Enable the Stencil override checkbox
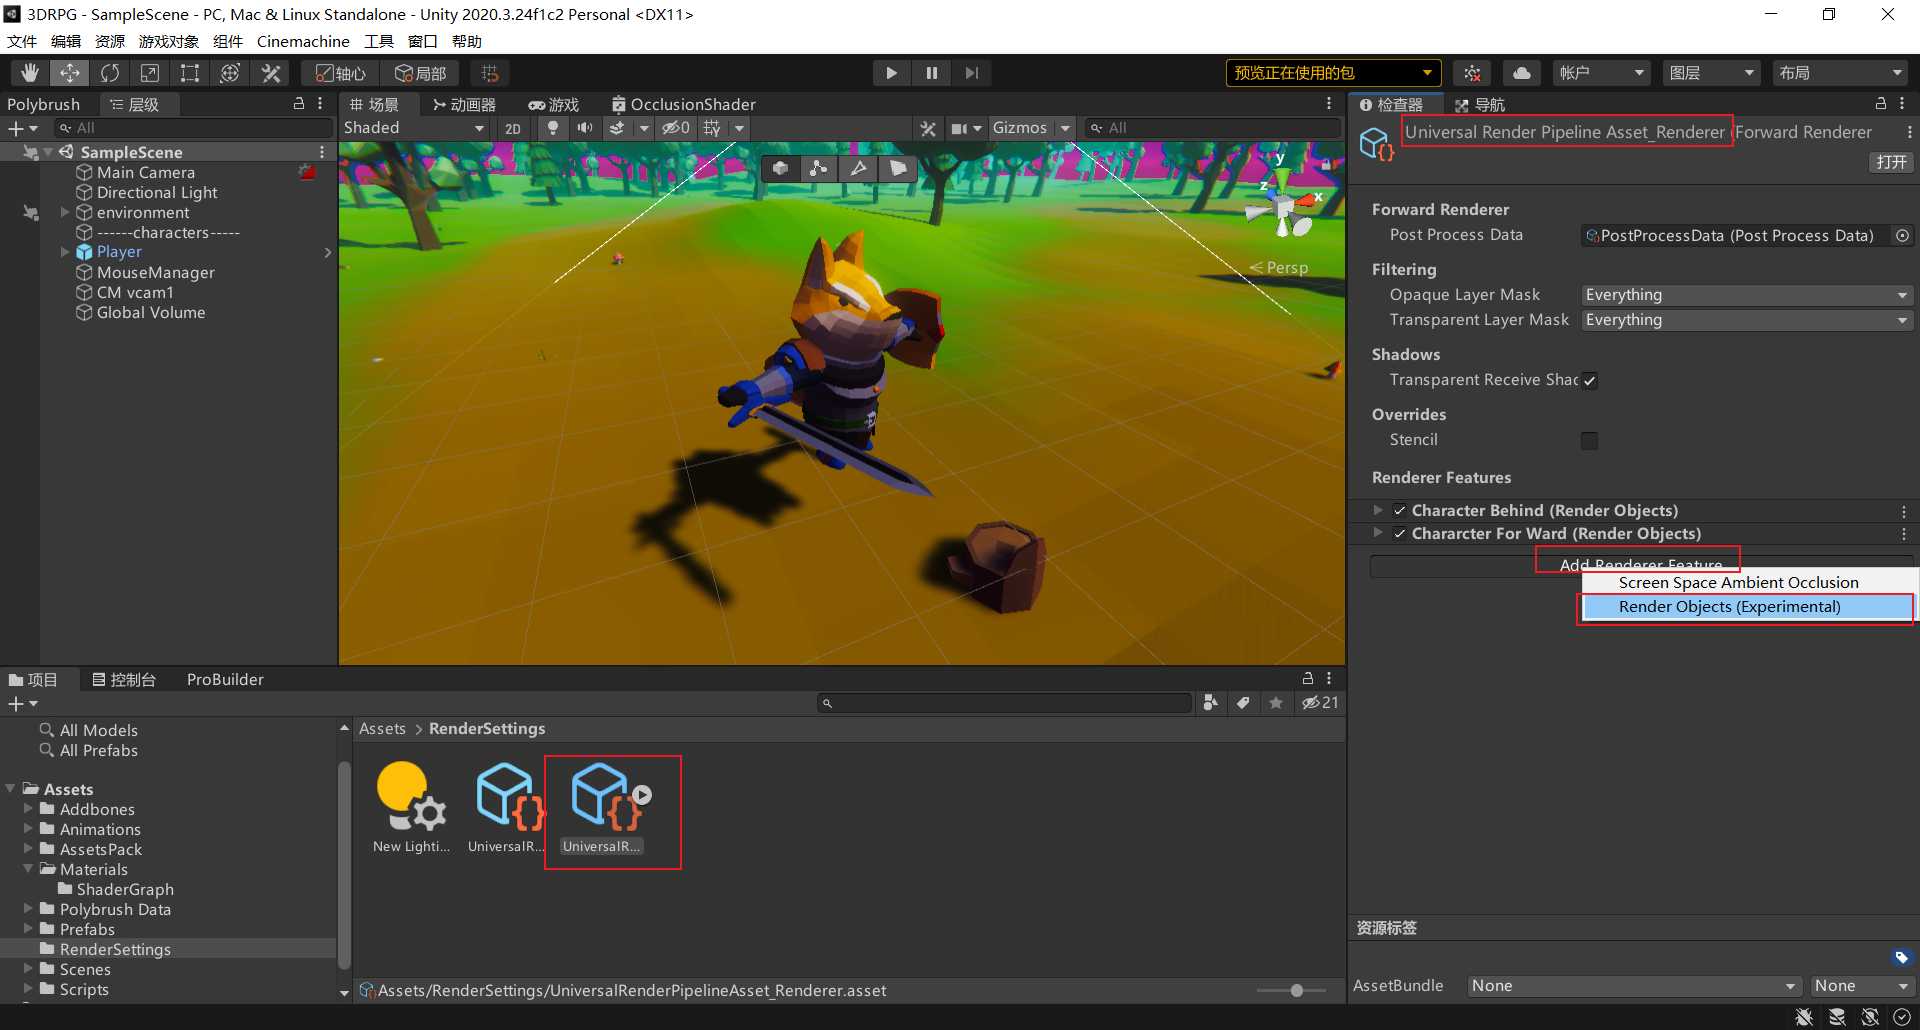The width and height of the screenshot is (1920, 1030). pos(1590,441)
